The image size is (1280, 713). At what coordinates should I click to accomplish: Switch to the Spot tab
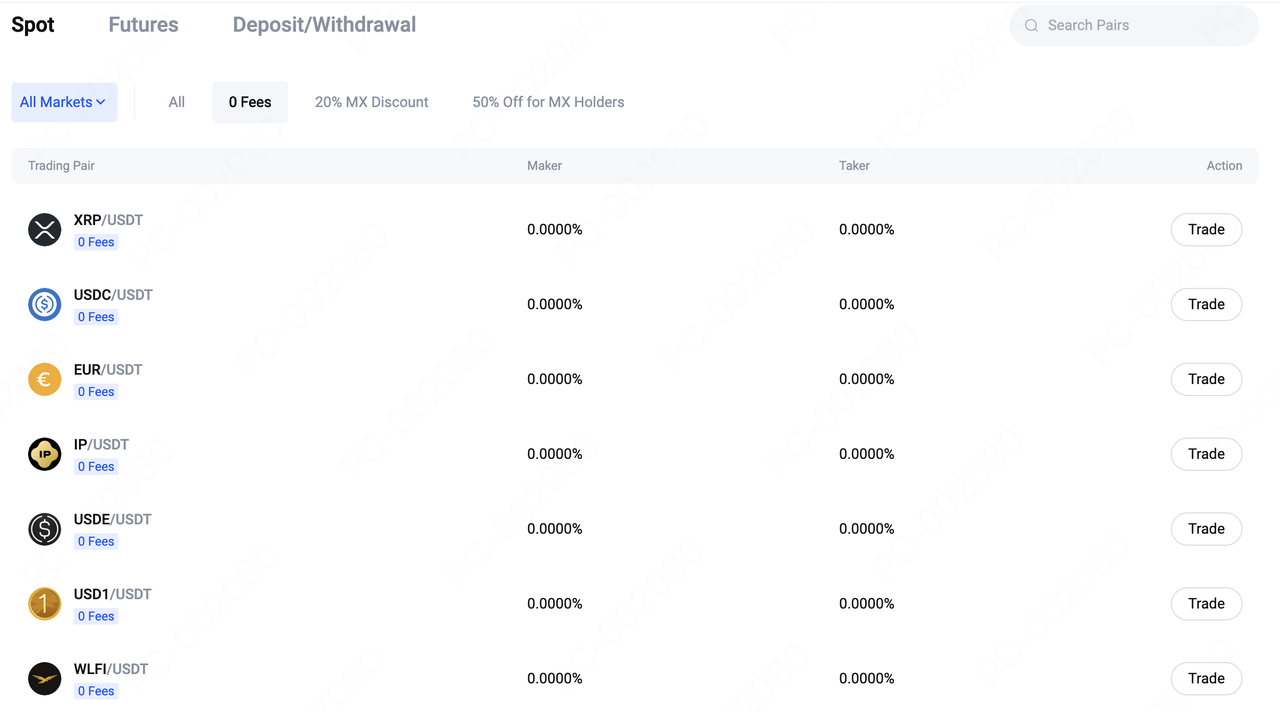33,25
